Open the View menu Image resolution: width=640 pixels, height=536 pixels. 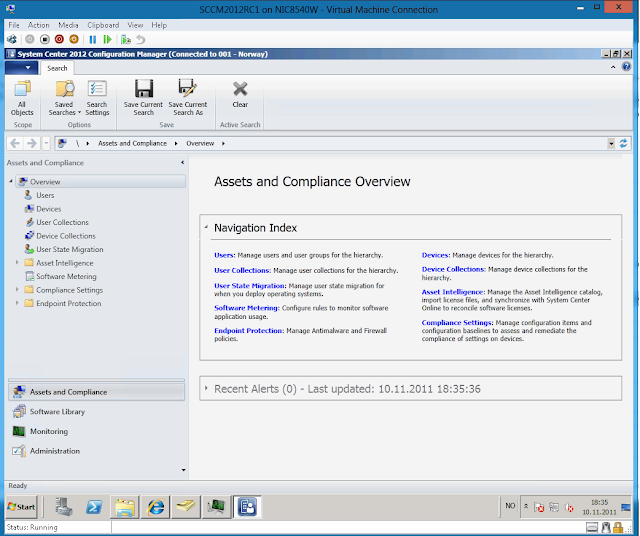tap(135, 25)
